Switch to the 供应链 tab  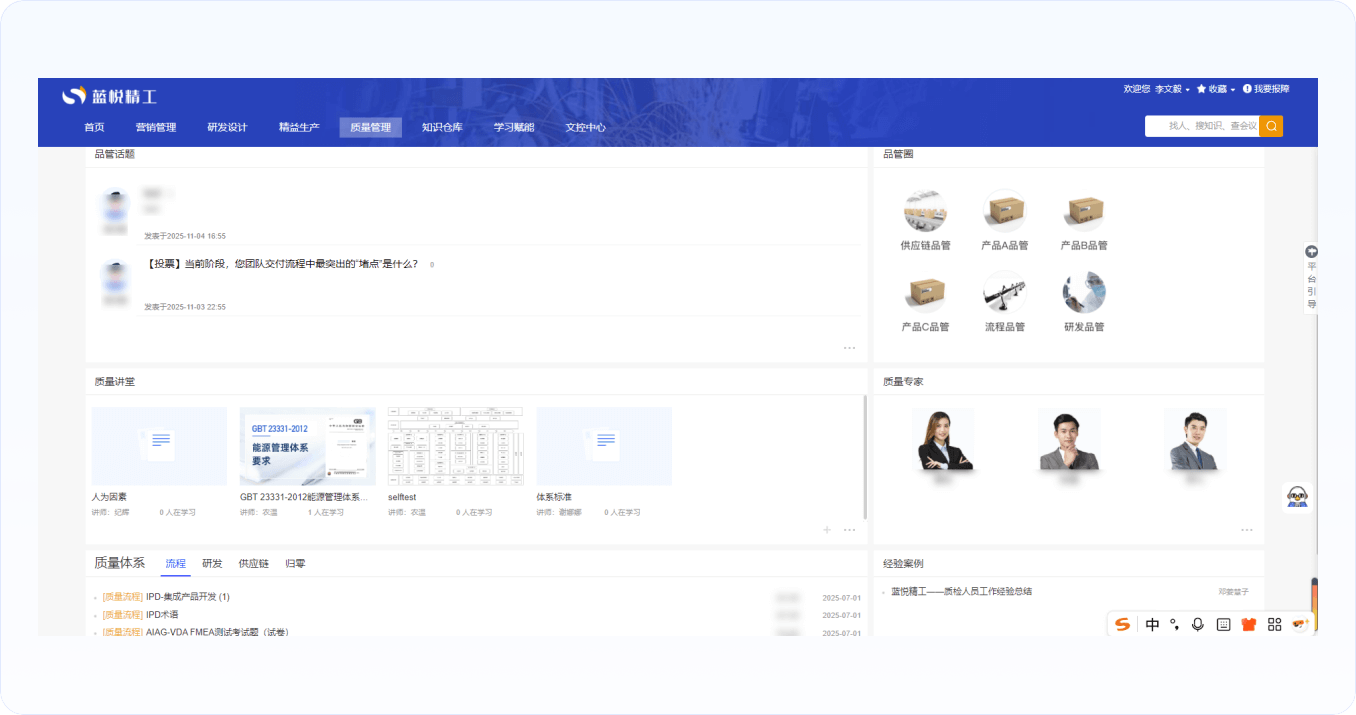click(x=253, y=564)
